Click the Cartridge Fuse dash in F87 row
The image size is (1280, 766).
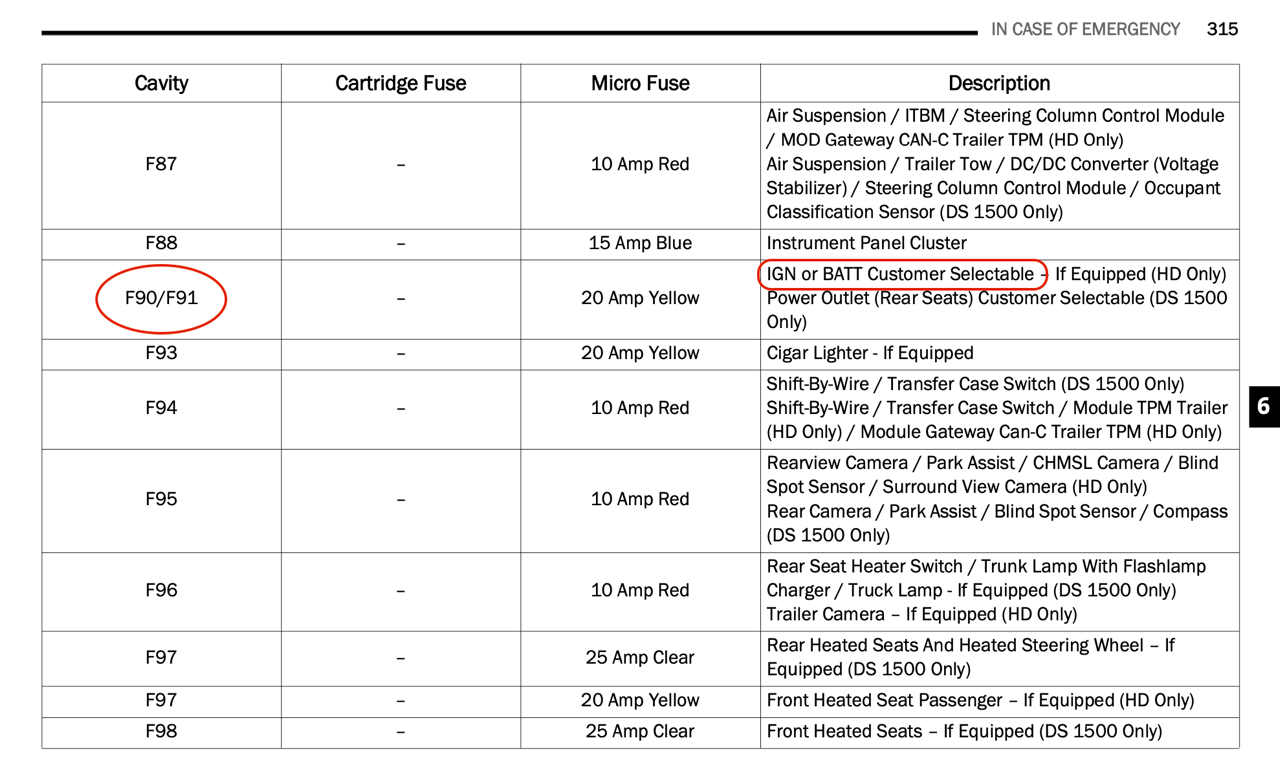(400, 165)
